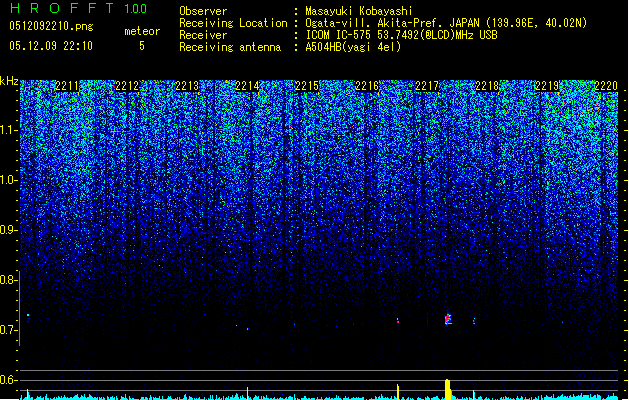Click the 2214 time marker

(x=248, y=86)
